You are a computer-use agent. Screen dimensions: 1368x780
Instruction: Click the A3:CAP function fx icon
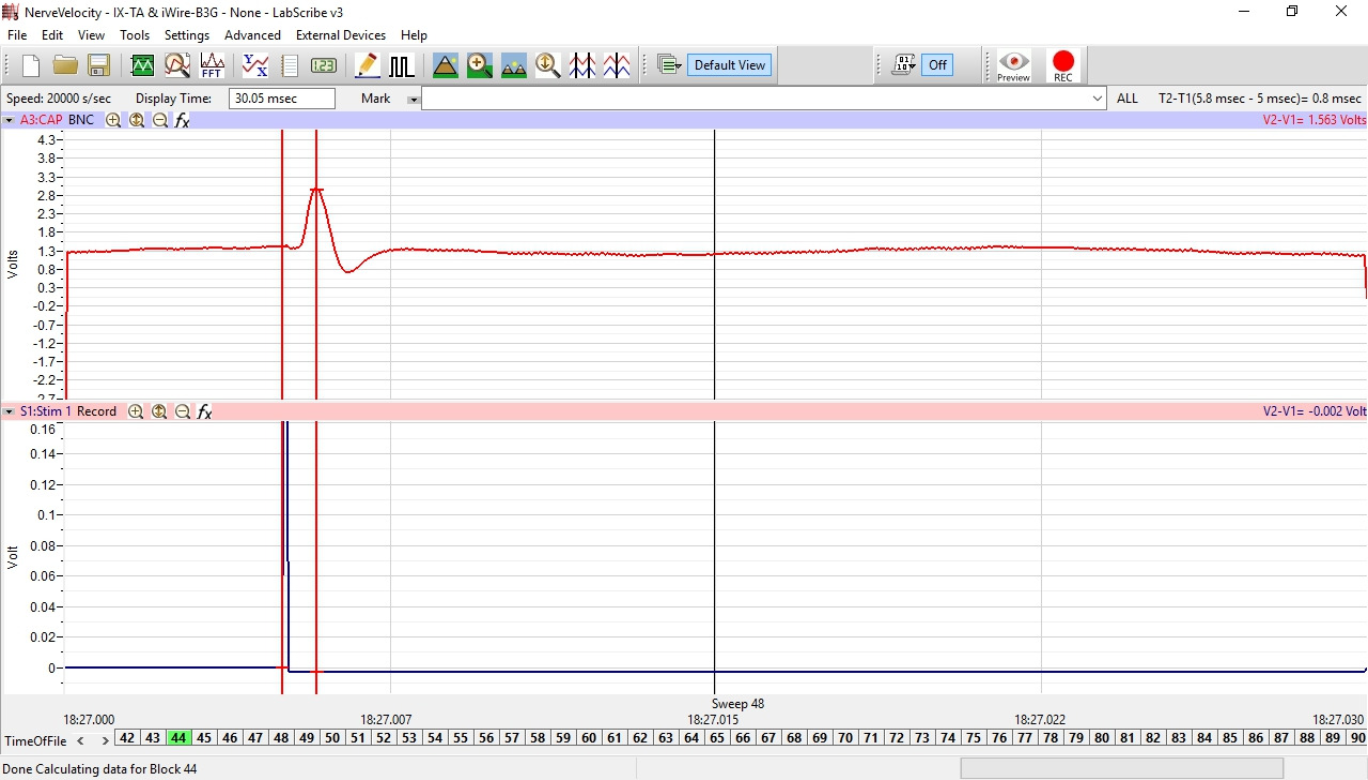[x=183, y=120]
